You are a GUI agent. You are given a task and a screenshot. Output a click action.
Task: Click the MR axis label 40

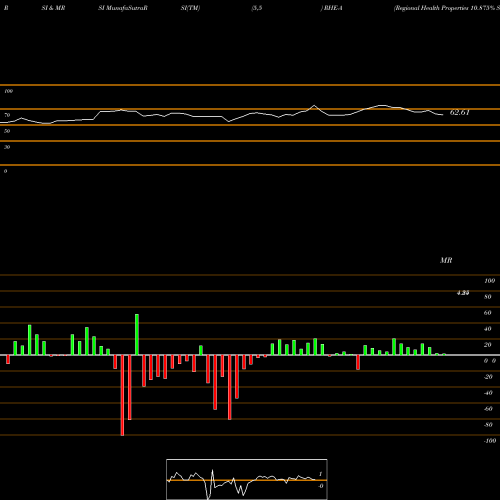point(488,329)
